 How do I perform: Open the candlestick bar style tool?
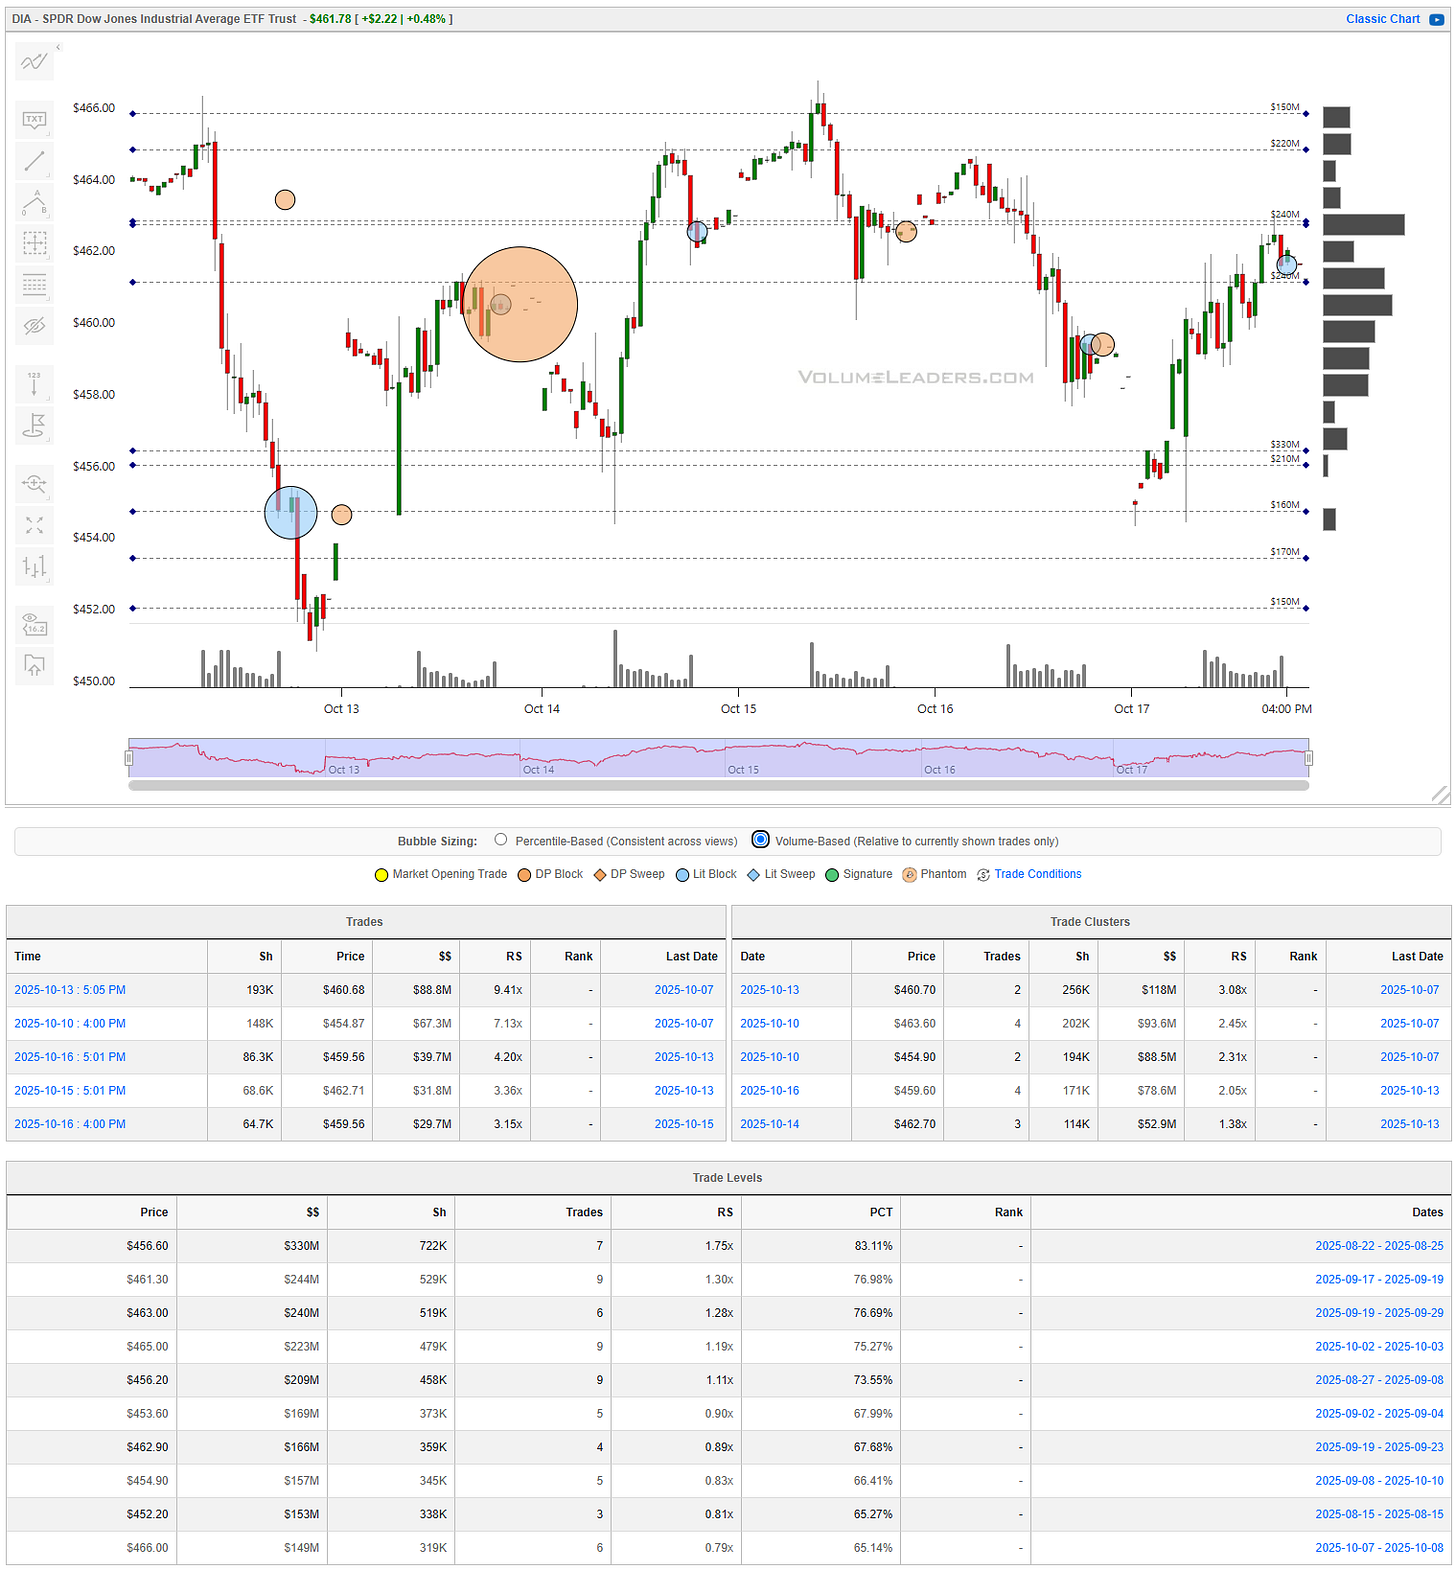click(x=34, y=567)
